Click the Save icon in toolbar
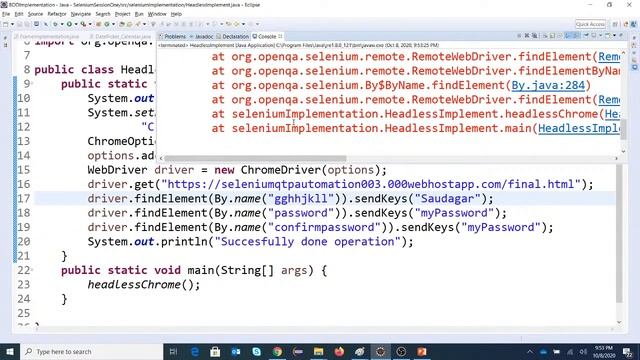 tap(20, 24)
